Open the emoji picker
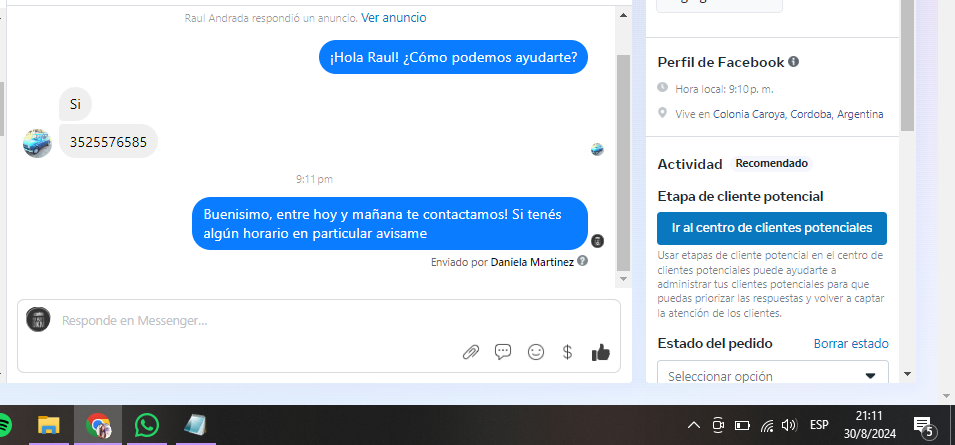The image size is (955, 445). click(x=536, y=352)
